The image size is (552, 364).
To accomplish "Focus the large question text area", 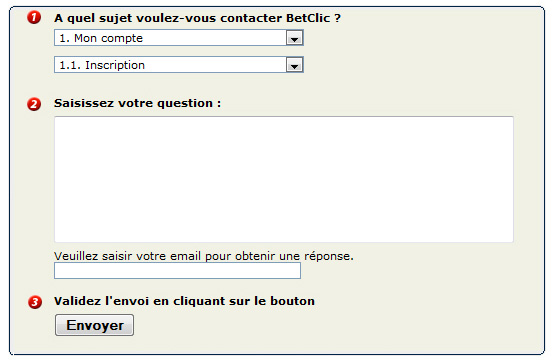I will point(284,179).
